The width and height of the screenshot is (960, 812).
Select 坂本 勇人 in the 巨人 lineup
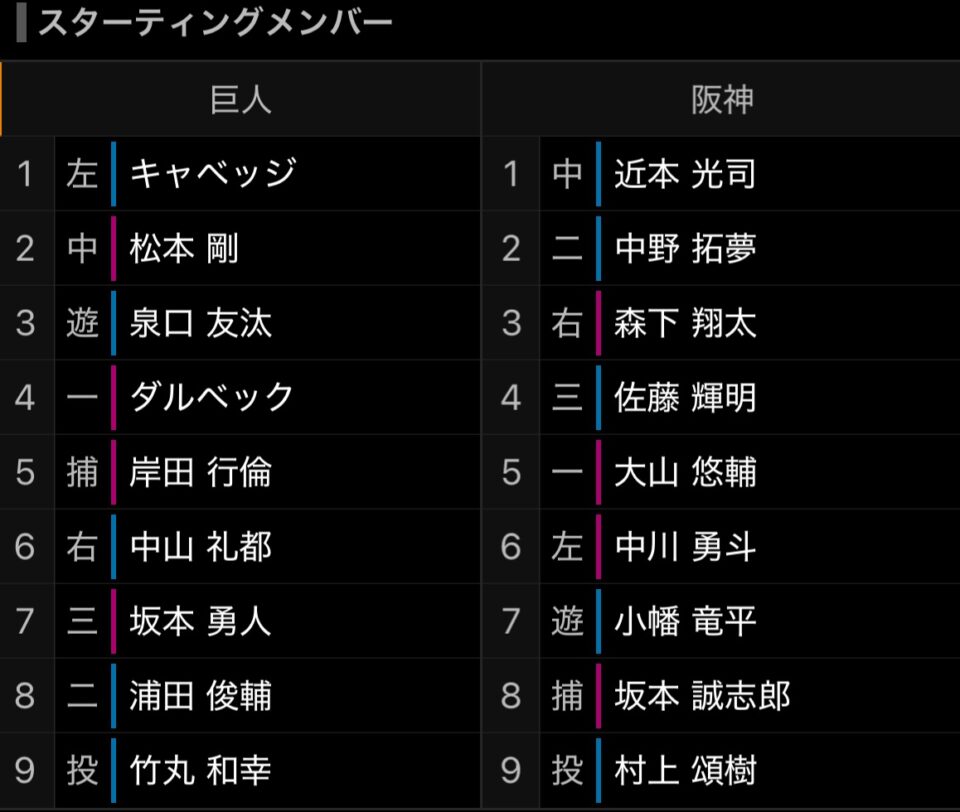point(201,621)
